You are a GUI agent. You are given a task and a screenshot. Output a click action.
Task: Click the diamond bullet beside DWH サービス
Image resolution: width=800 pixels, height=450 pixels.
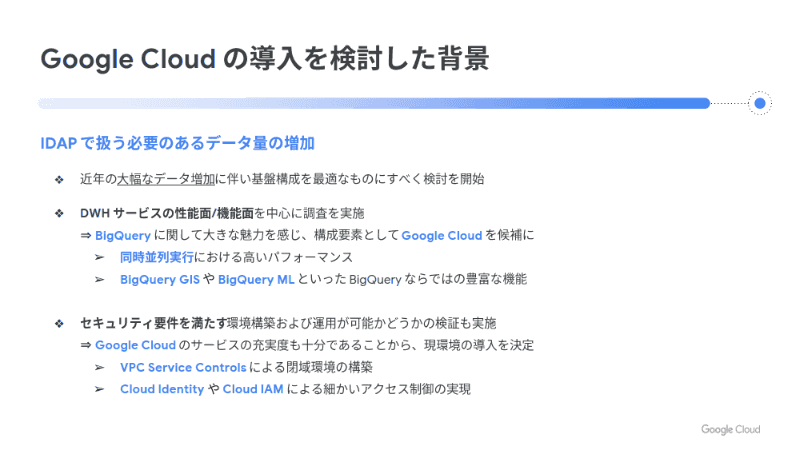[59, 213]
